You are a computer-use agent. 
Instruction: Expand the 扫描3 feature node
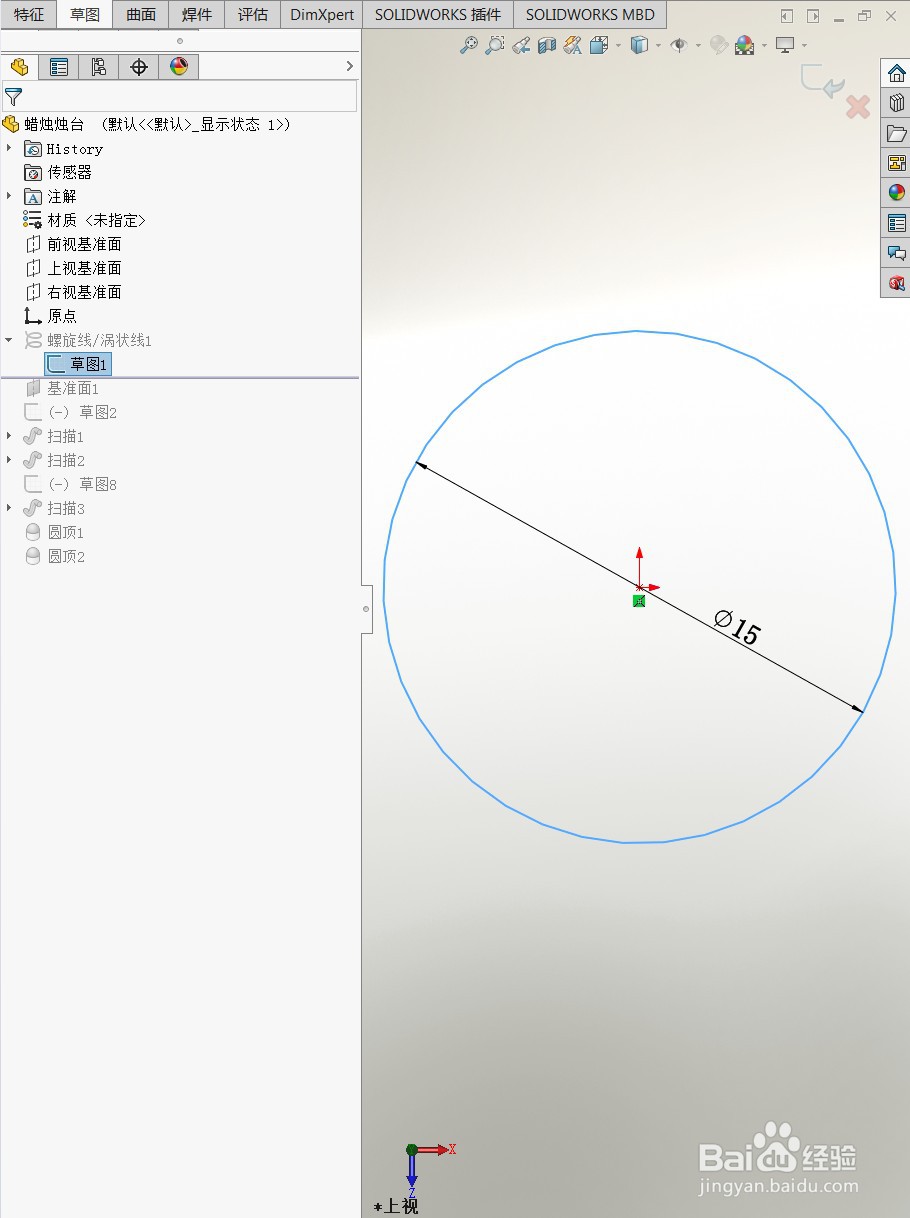(x=10, y=508)
